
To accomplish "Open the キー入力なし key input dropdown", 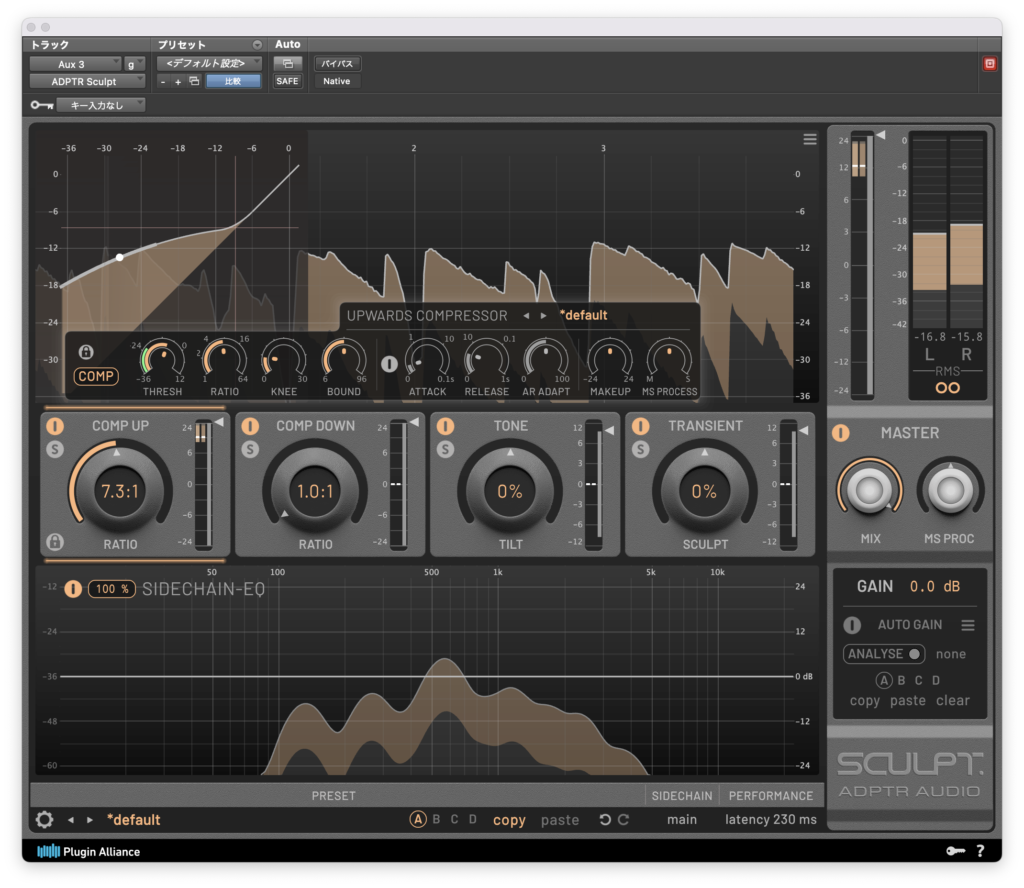I will pos(101,104).
